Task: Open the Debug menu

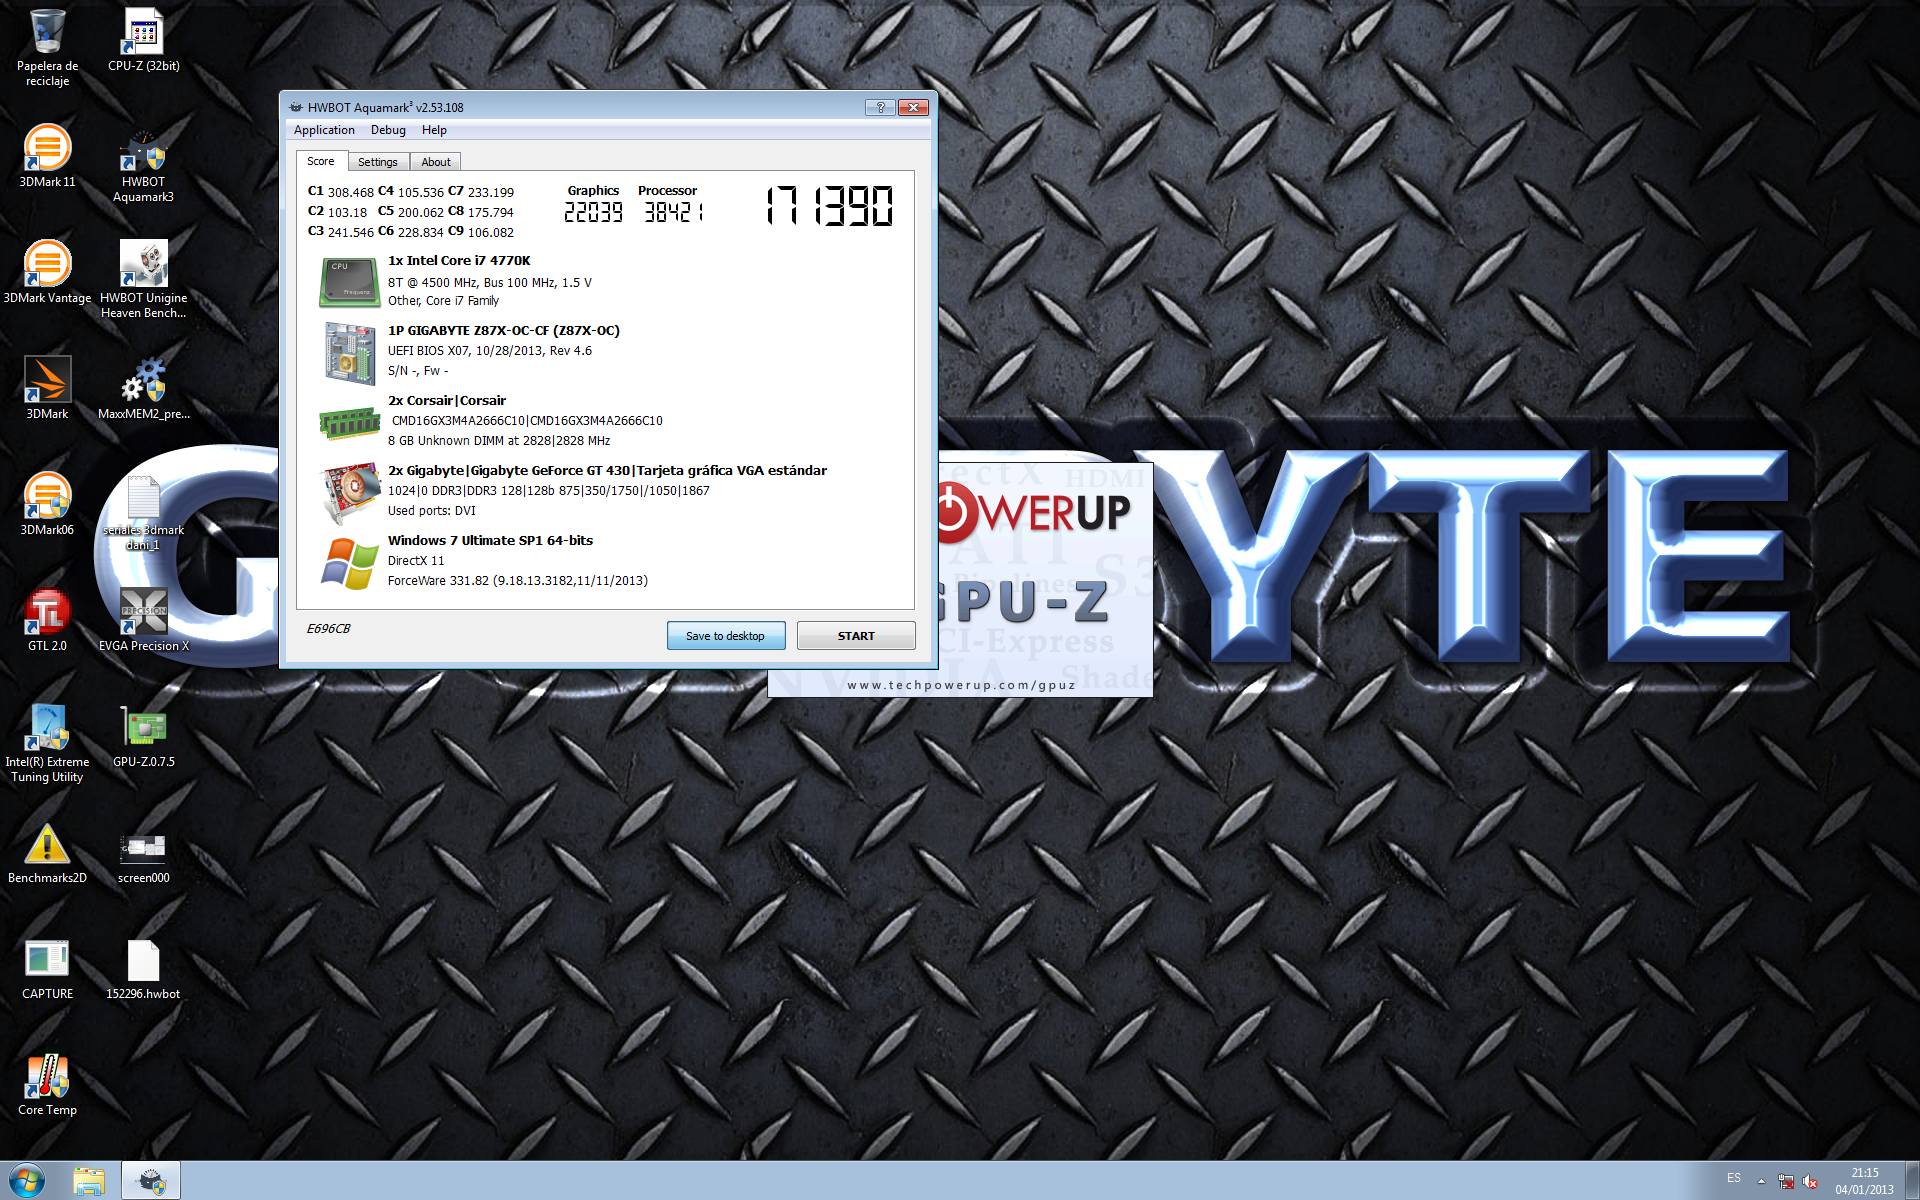Action: tap(388, 130)
